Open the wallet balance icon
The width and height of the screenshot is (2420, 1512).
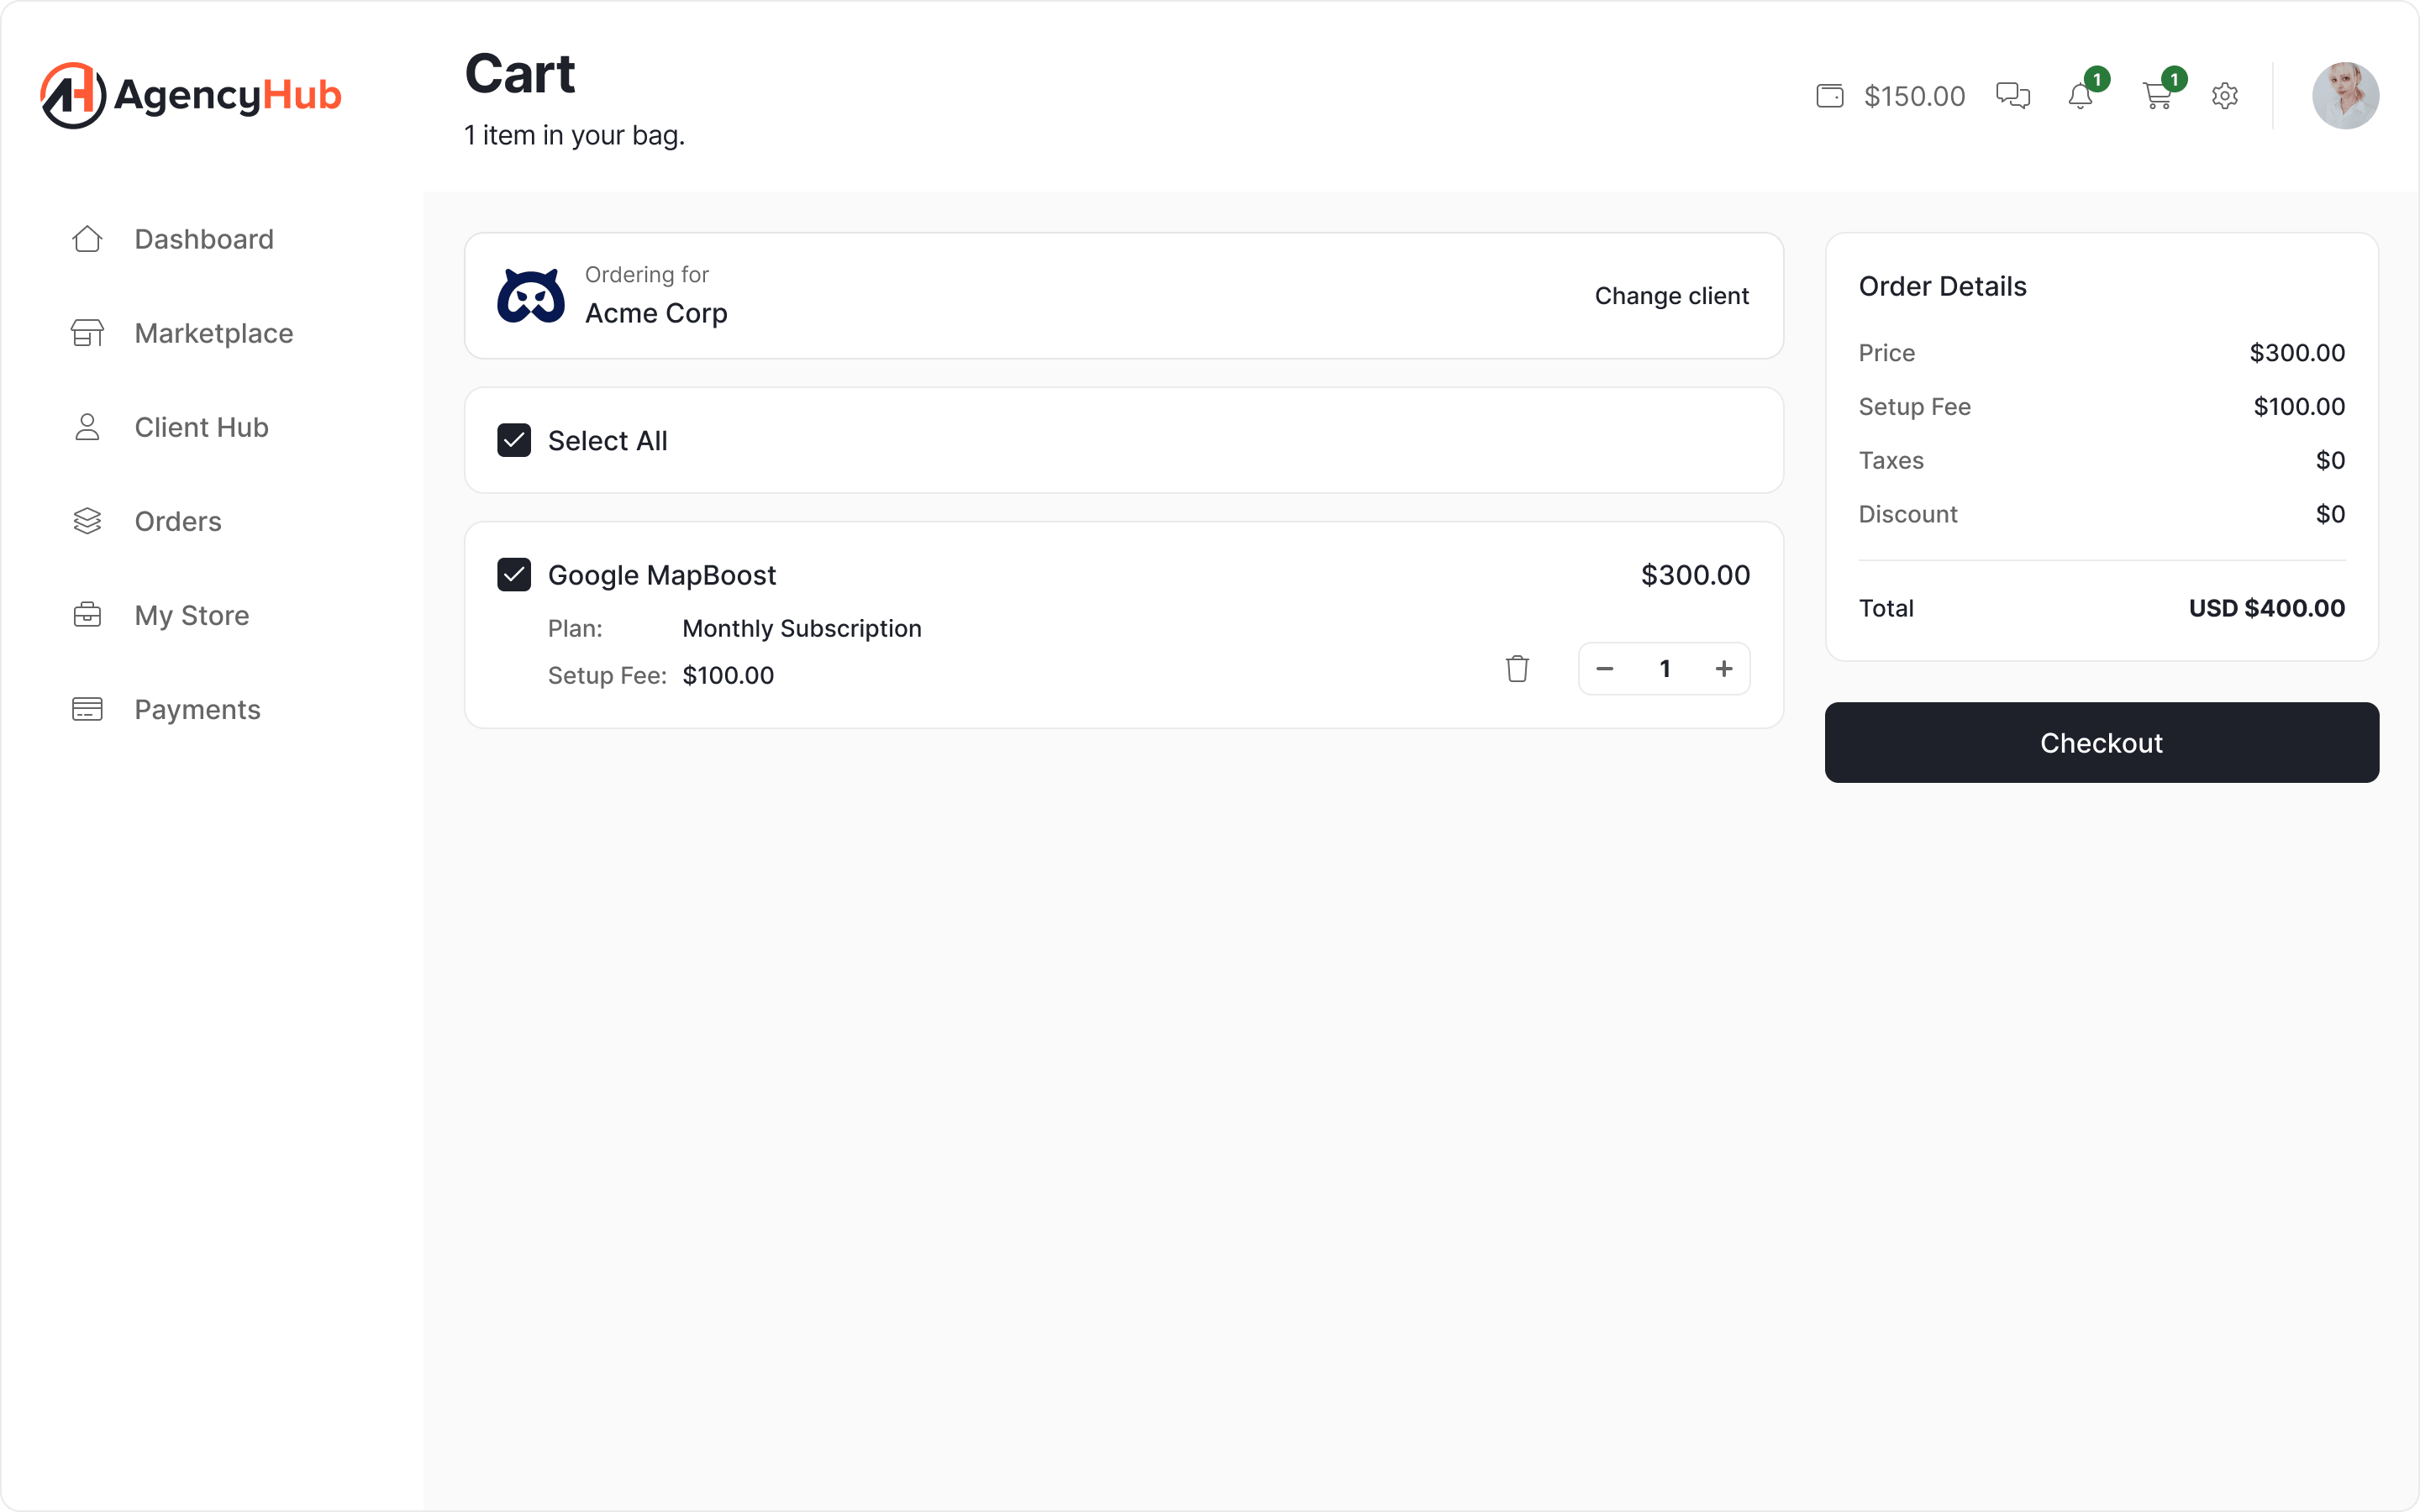point(1829,96)
